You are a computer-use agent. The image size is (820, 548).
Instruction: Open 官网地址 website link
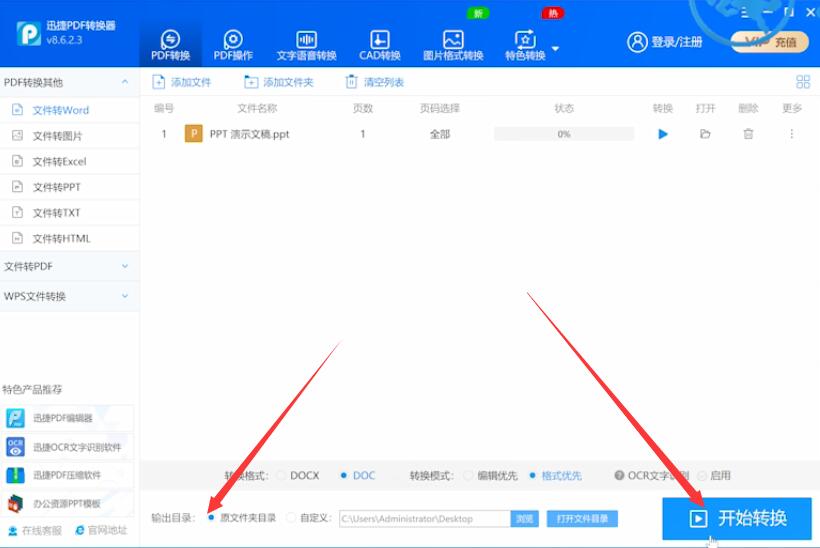(x=101, y=530)
